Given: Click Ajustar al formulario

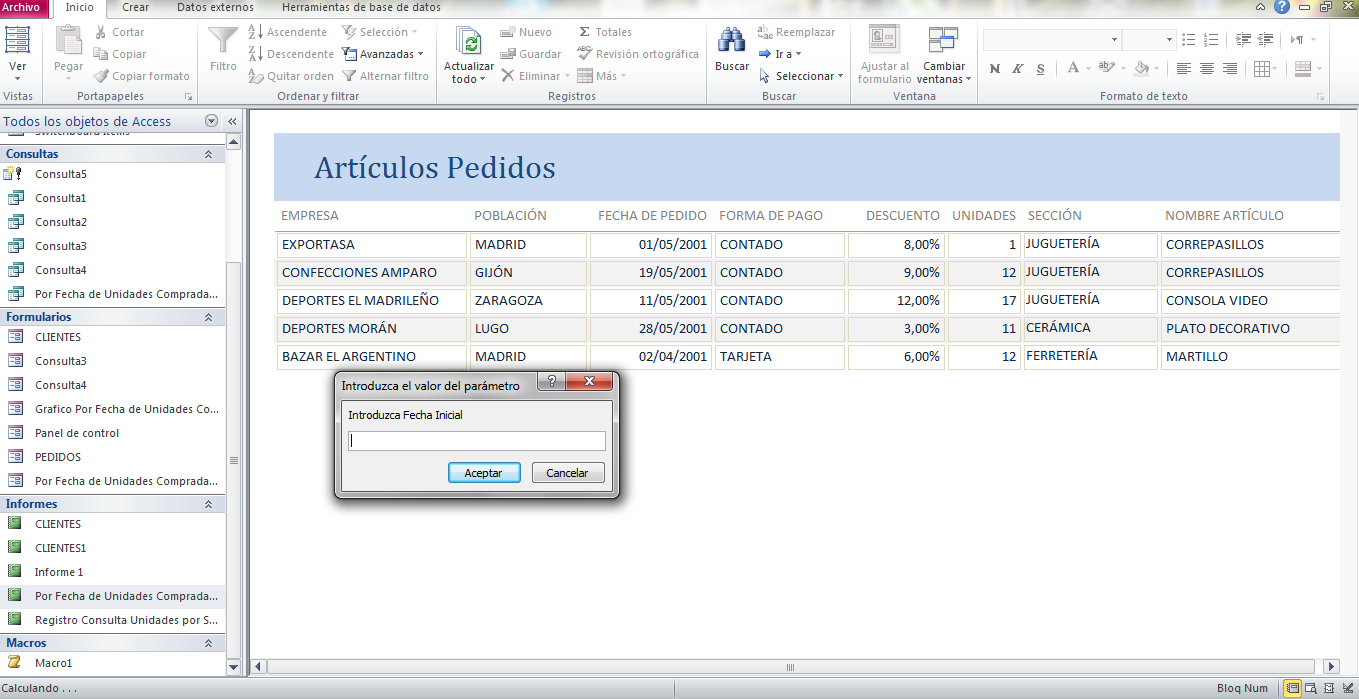Looking at the screenshot, I should tap(884, 54).
